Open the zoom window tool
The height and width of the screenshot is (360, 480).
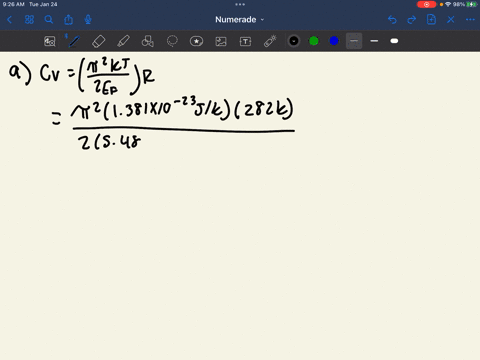coord(50,41)
